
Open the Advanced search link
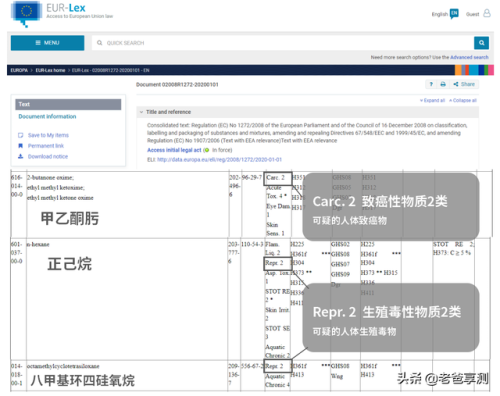coord(469,57)
